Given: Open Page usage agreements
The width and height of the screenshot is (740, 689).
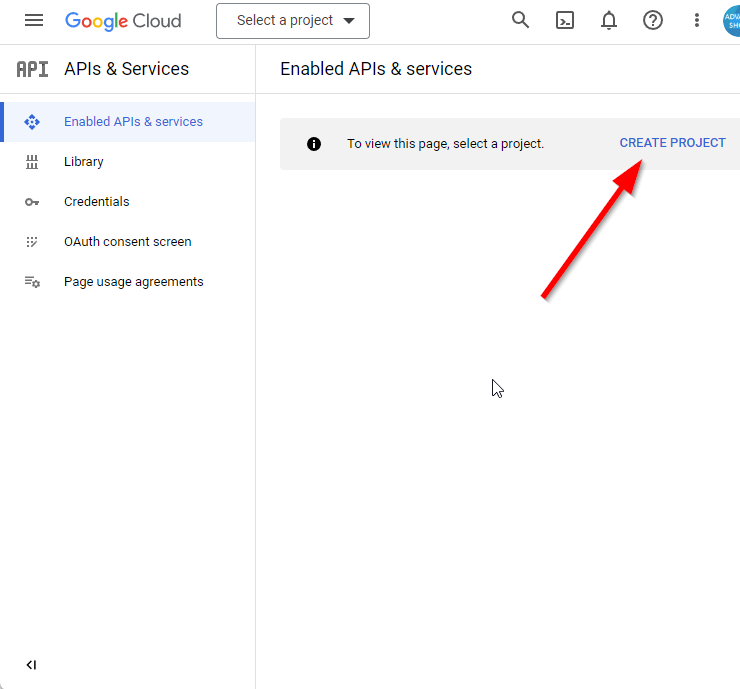Looking at the screenshot, I should [133, 282].
